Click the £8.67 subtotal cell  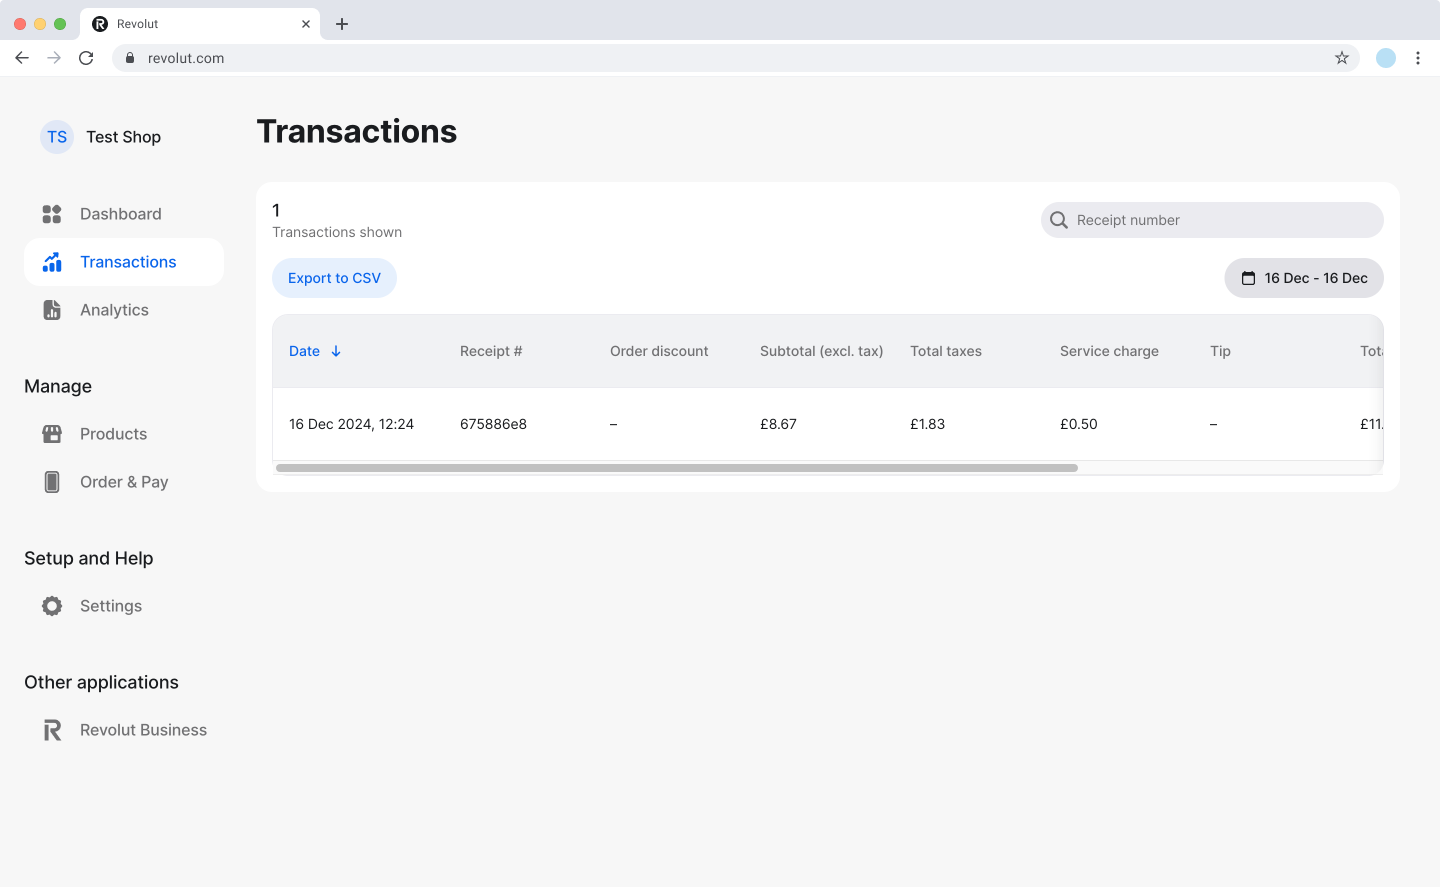778,424
